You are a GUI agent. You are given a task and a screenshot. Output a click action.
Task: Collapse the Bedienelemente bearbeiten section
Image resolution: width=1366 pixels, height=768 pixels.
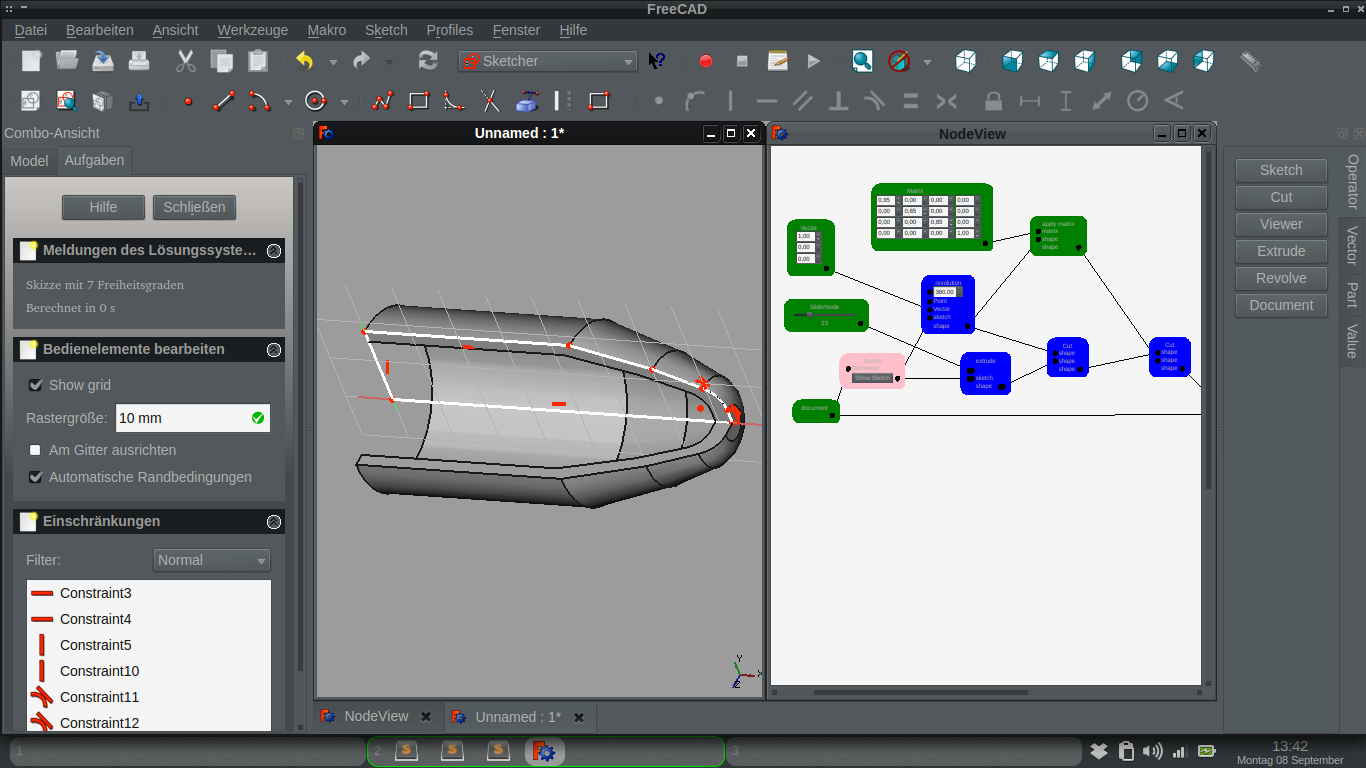(274, 349)
